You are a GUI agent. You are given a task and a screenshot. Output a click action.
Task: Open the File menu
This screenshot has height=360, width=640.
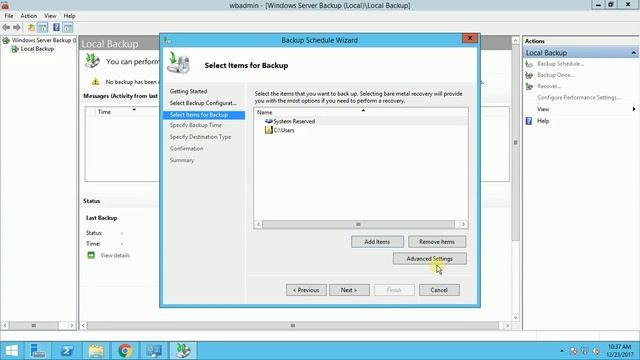pyautogui.click(x=9, y=16)
